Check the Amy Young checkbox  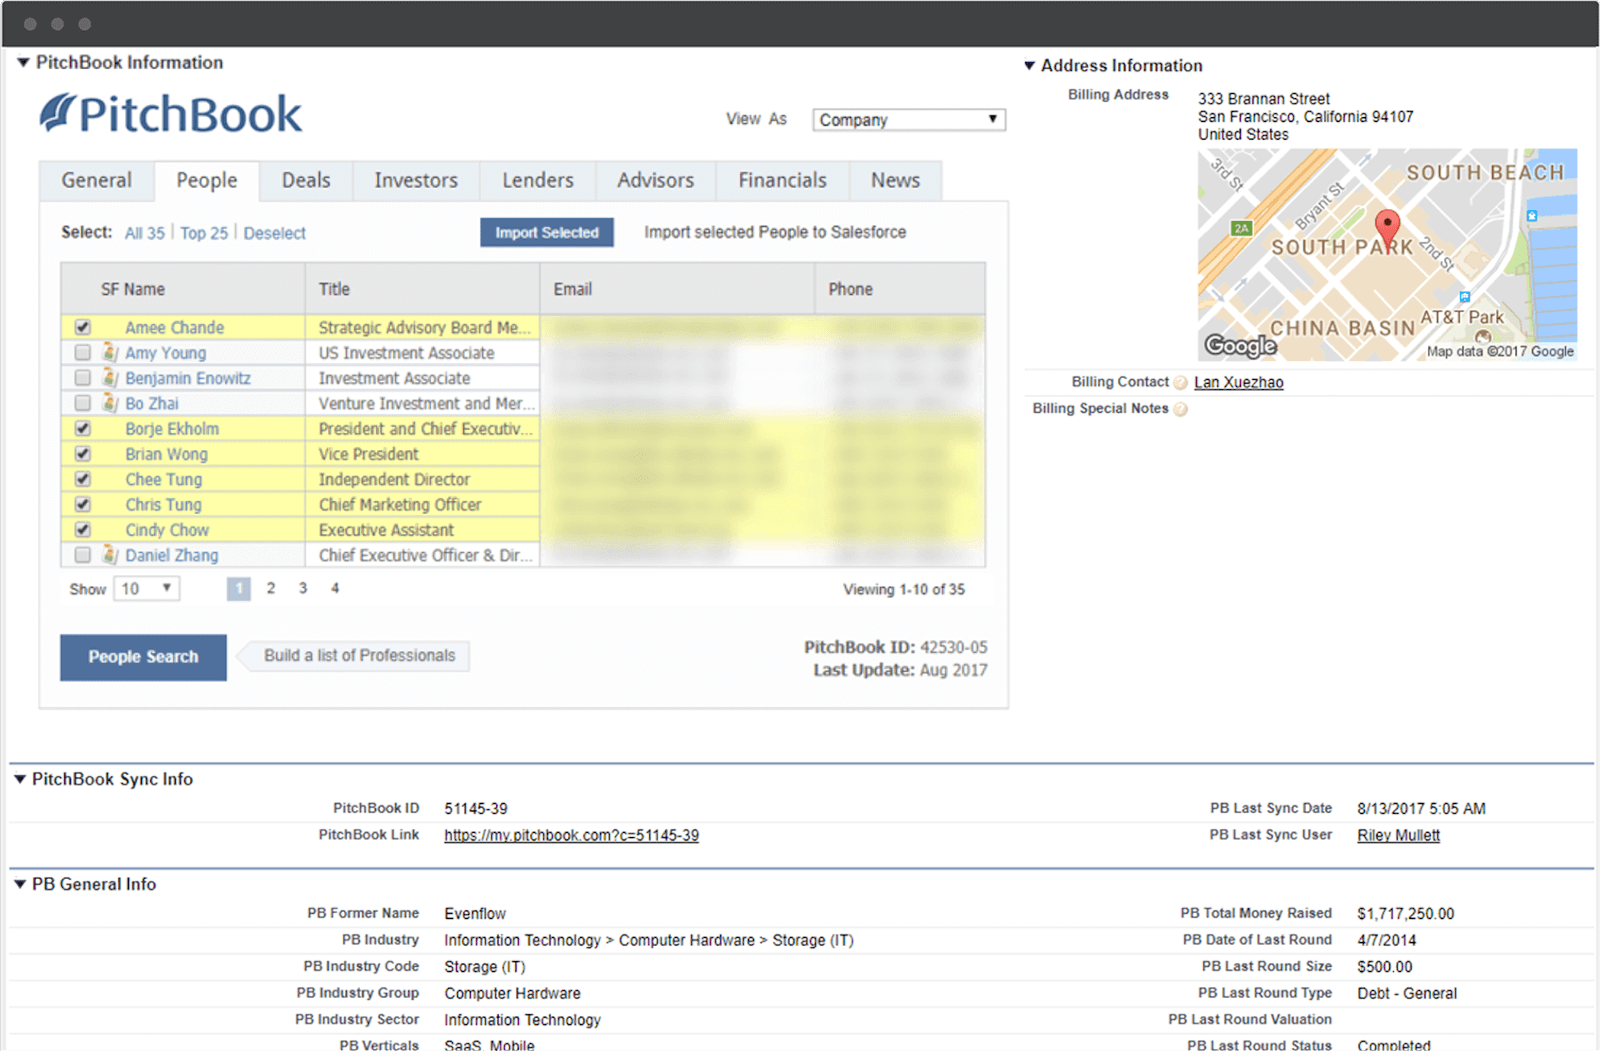83,352
